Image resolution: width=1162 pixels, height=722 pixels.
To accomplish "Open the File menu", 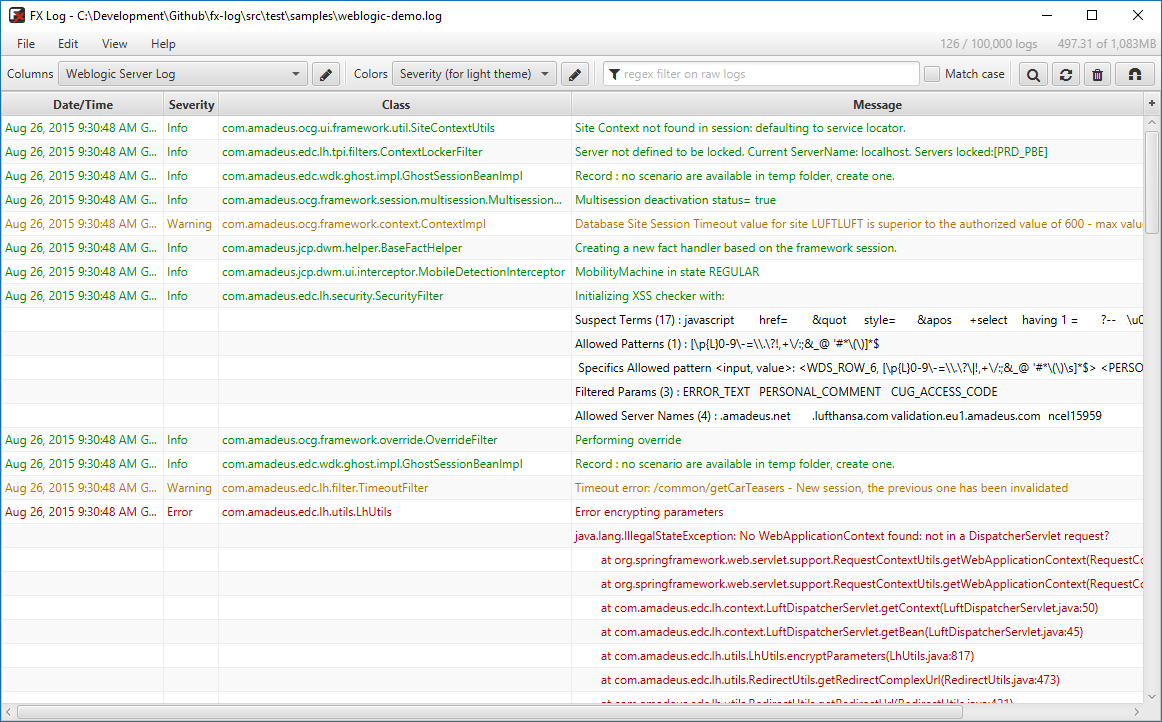I will pos(26,44).
